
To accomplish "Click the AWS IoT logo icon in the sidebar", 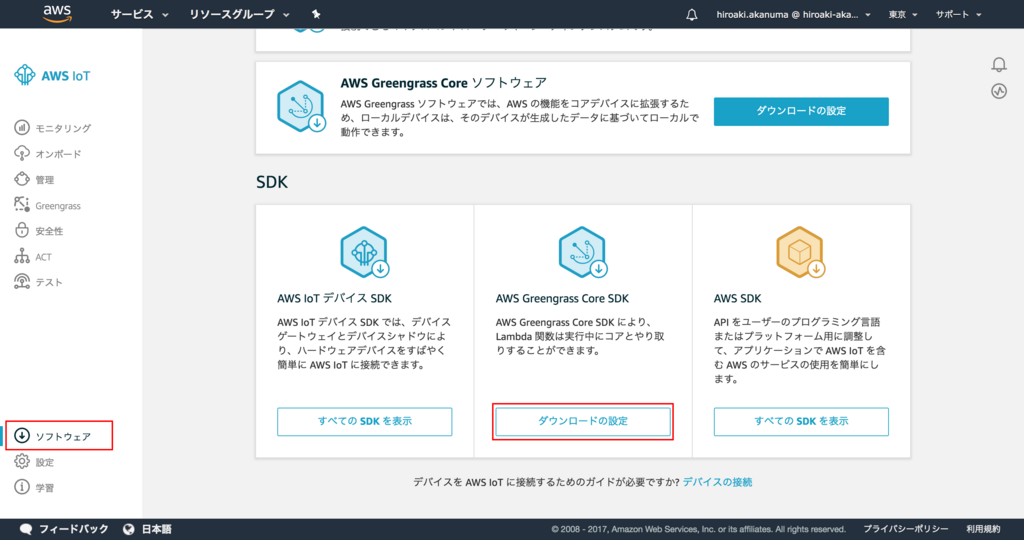I will click(x=25, y=75).
